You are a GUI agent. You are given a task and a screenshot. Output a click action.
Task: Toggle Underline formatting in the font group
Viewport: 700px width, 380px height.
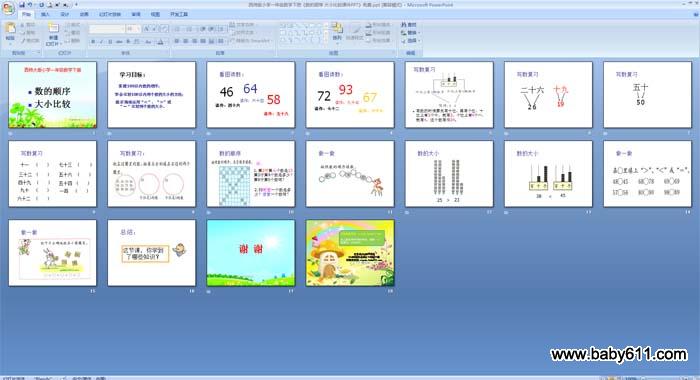click(110, 42)
